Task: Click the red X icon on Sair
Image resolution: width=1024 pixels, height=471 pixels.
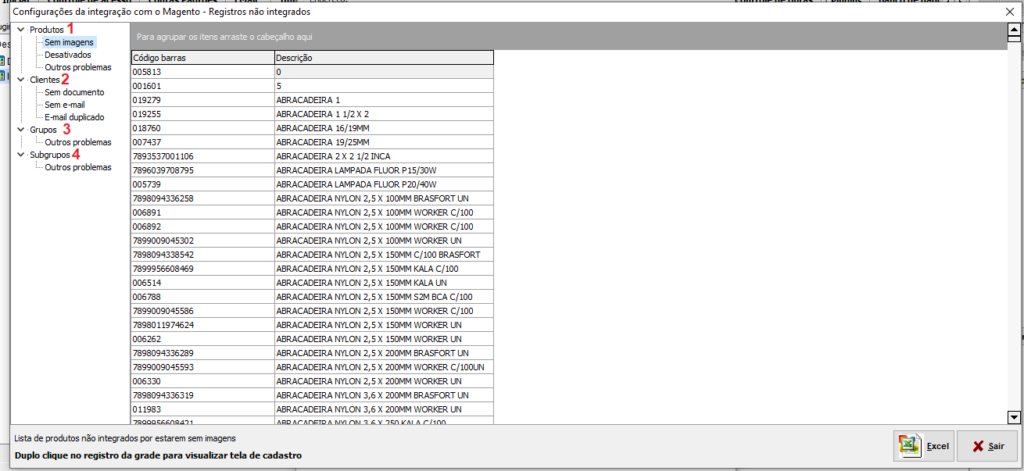Action: pyautogui.click(x=978, y=447)
